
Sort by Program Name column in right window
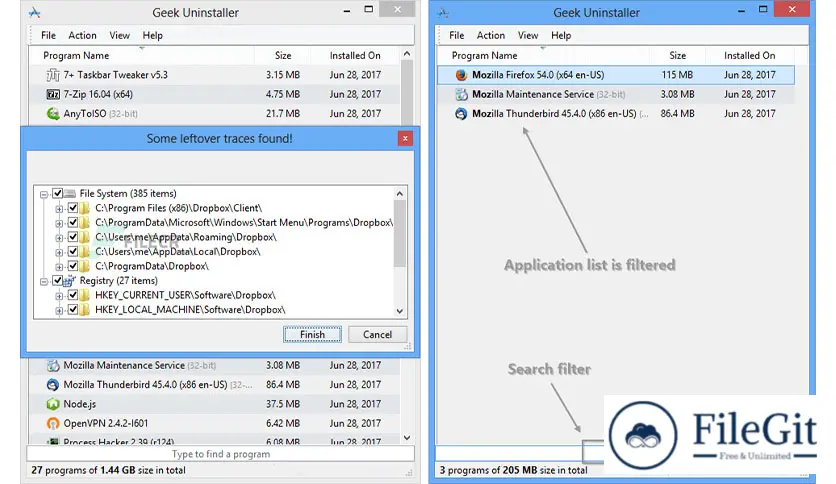543,55
